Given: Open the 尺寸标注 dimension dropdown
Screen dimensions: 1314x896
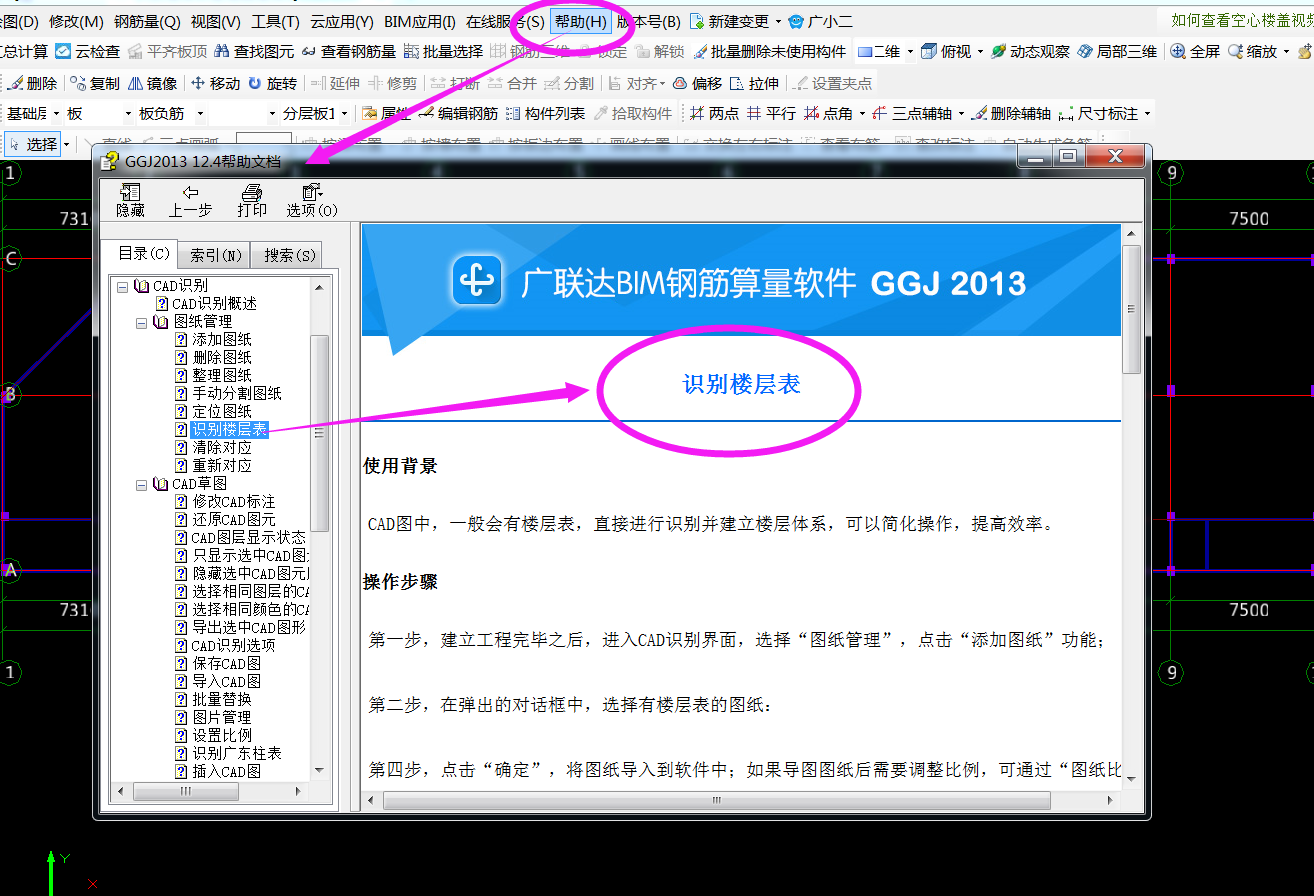Looking at the screenshot, I should click(1147, 114).
